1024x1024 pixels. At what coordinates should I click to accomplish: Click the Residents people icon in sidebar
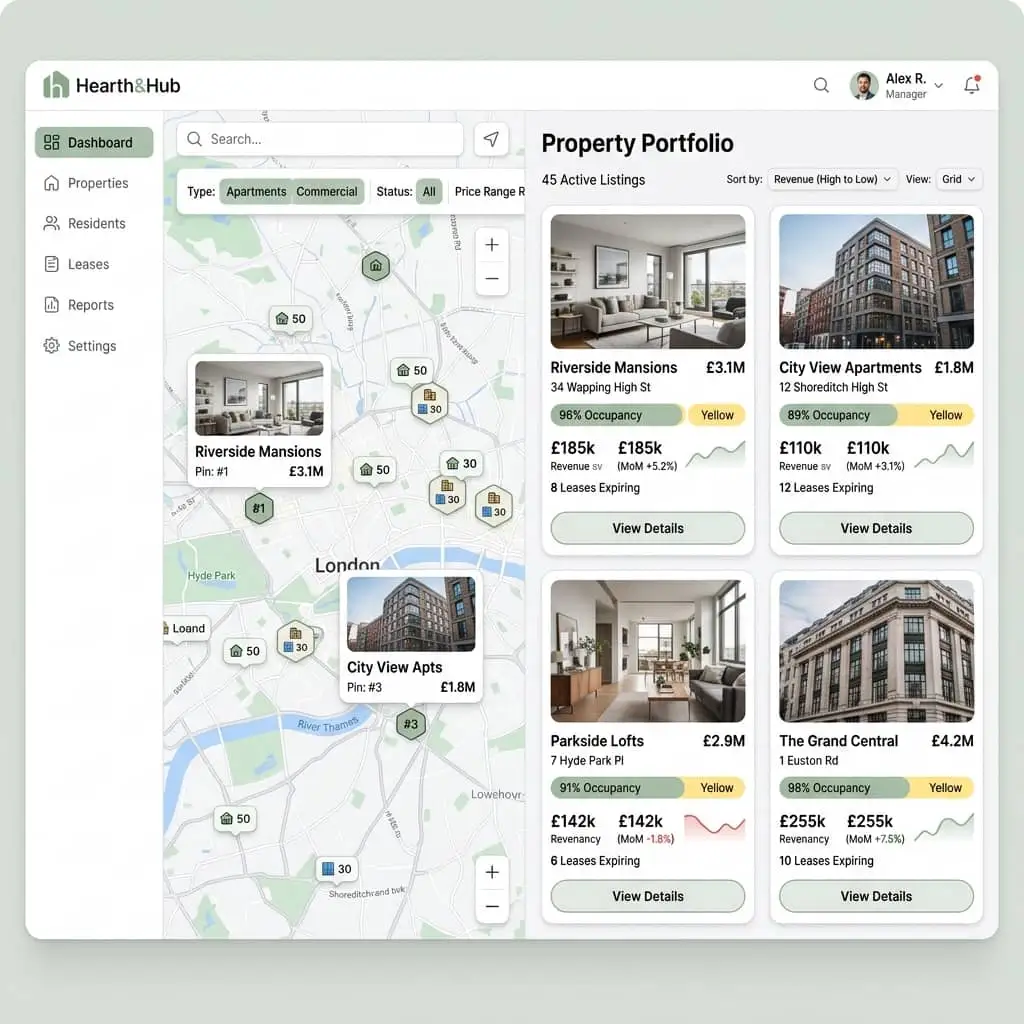[x=52, y=223]
